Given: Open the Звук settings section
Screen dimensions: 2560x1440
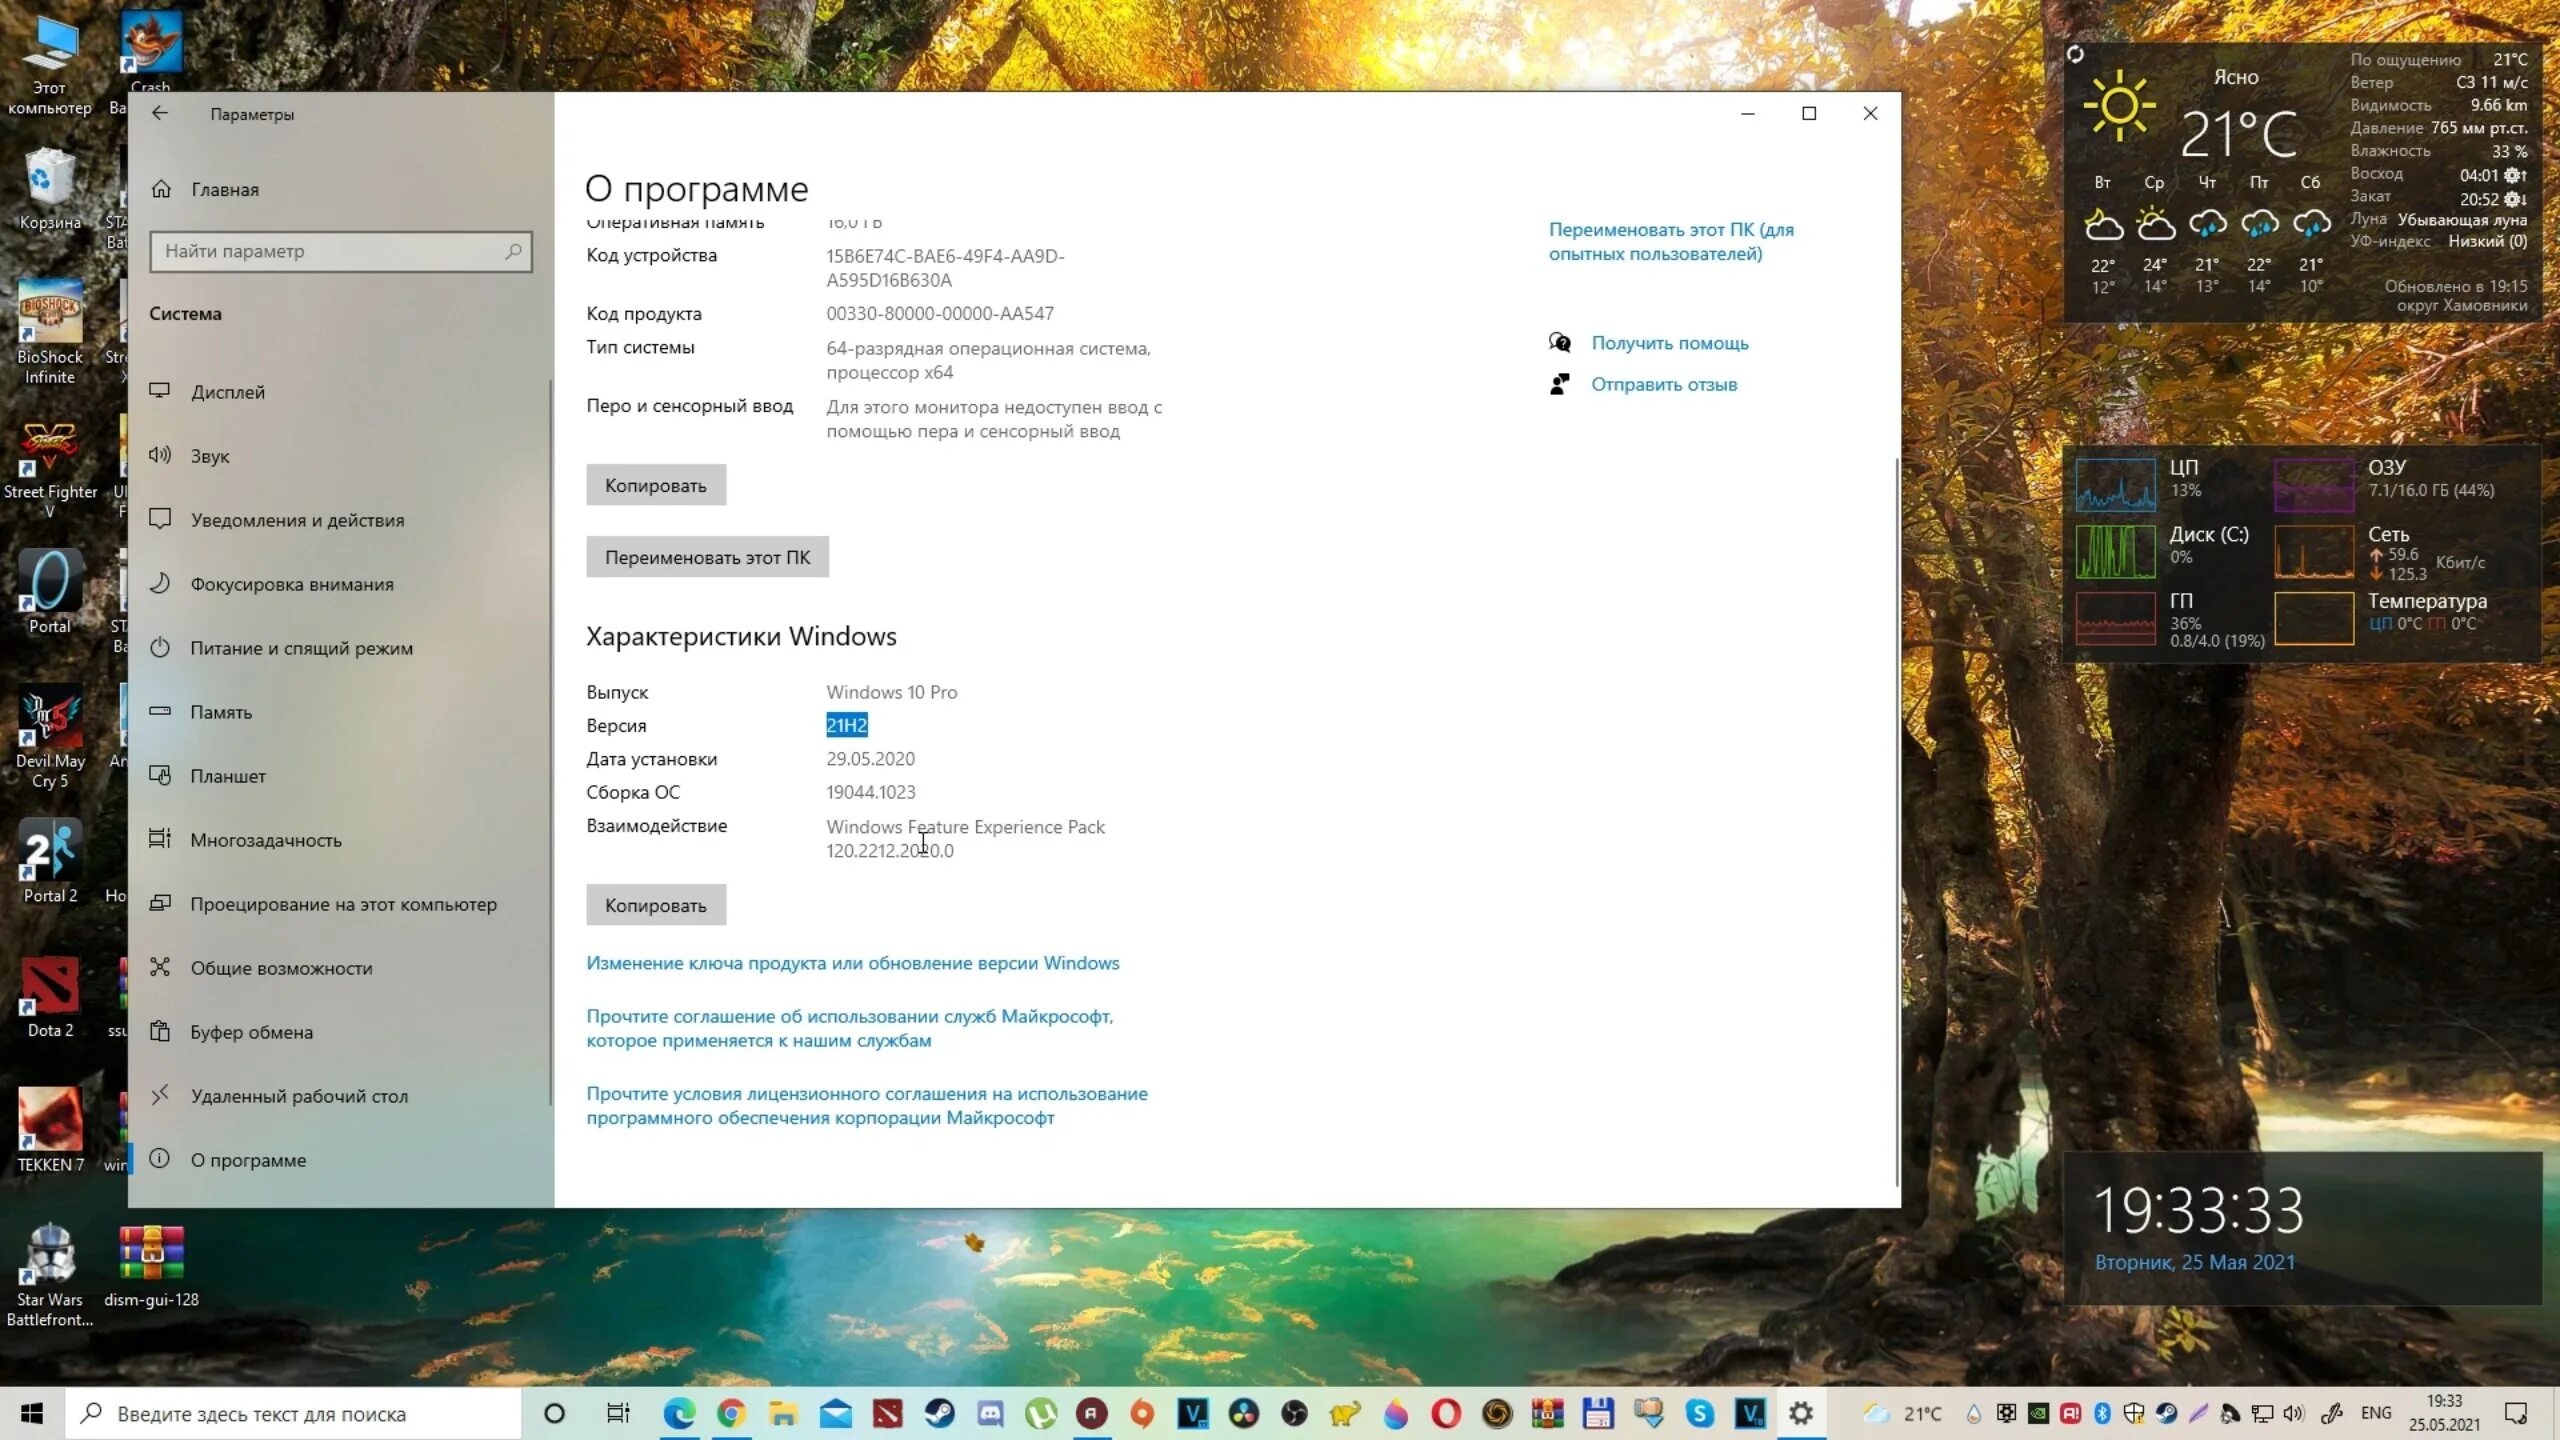Looking at the screenshot, I should tap(210, 456).
